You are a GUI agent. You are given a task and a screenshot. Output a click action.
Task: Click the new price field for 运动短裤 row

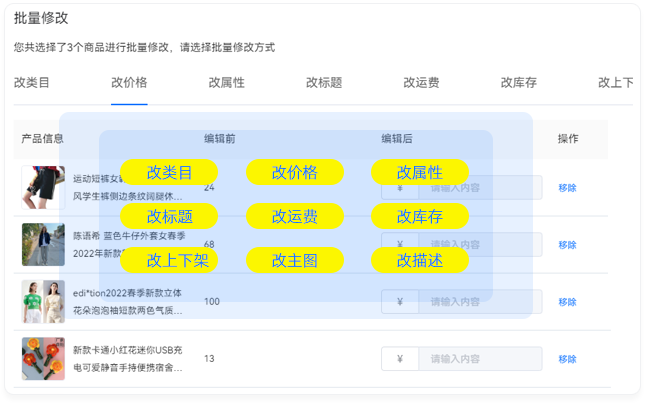pyautogui.click(x=480, y=188)
